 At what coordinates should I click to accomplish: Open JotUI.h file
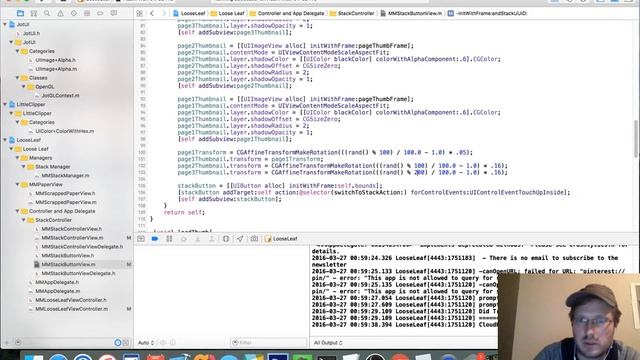pos(31,33)
